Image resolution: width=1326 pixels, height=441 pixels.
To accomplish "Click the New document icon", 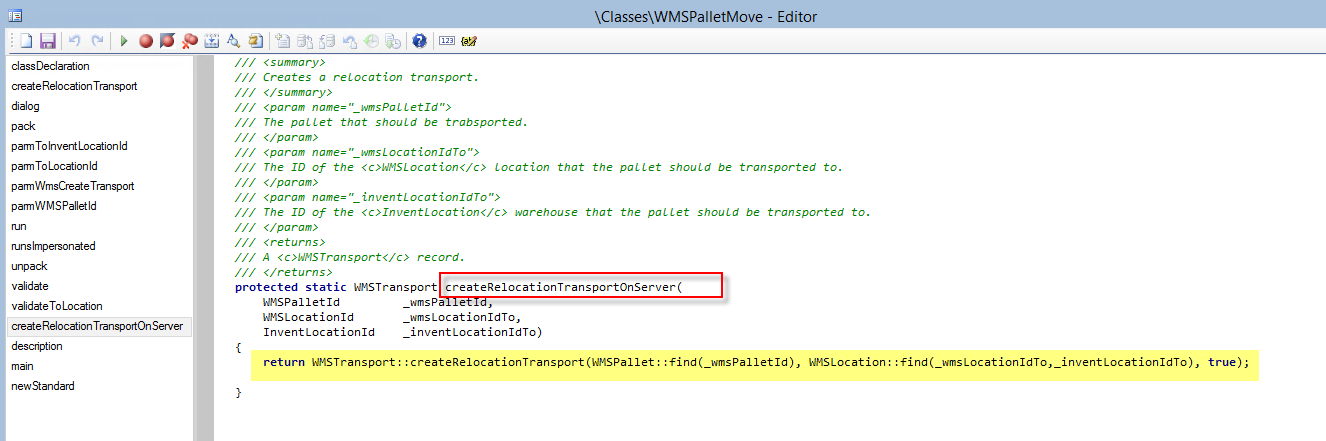I will pos(26,41).
